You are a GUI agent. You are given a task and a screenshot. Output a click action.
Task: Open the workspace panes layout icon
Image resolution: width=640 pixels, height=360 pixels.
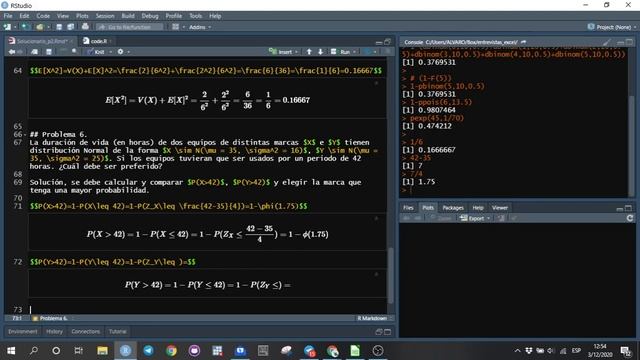[x=175, y=27]
